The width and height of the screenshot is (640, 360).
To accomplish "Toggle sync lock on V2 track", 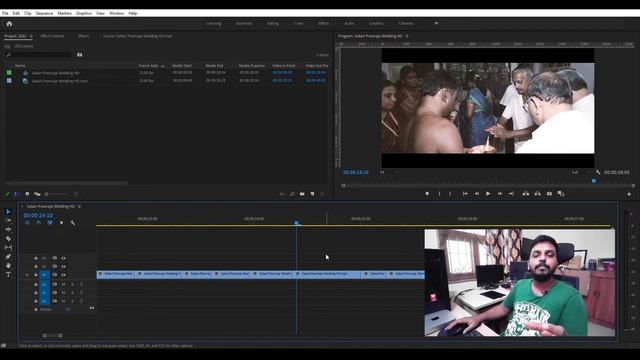I will 54,267.
